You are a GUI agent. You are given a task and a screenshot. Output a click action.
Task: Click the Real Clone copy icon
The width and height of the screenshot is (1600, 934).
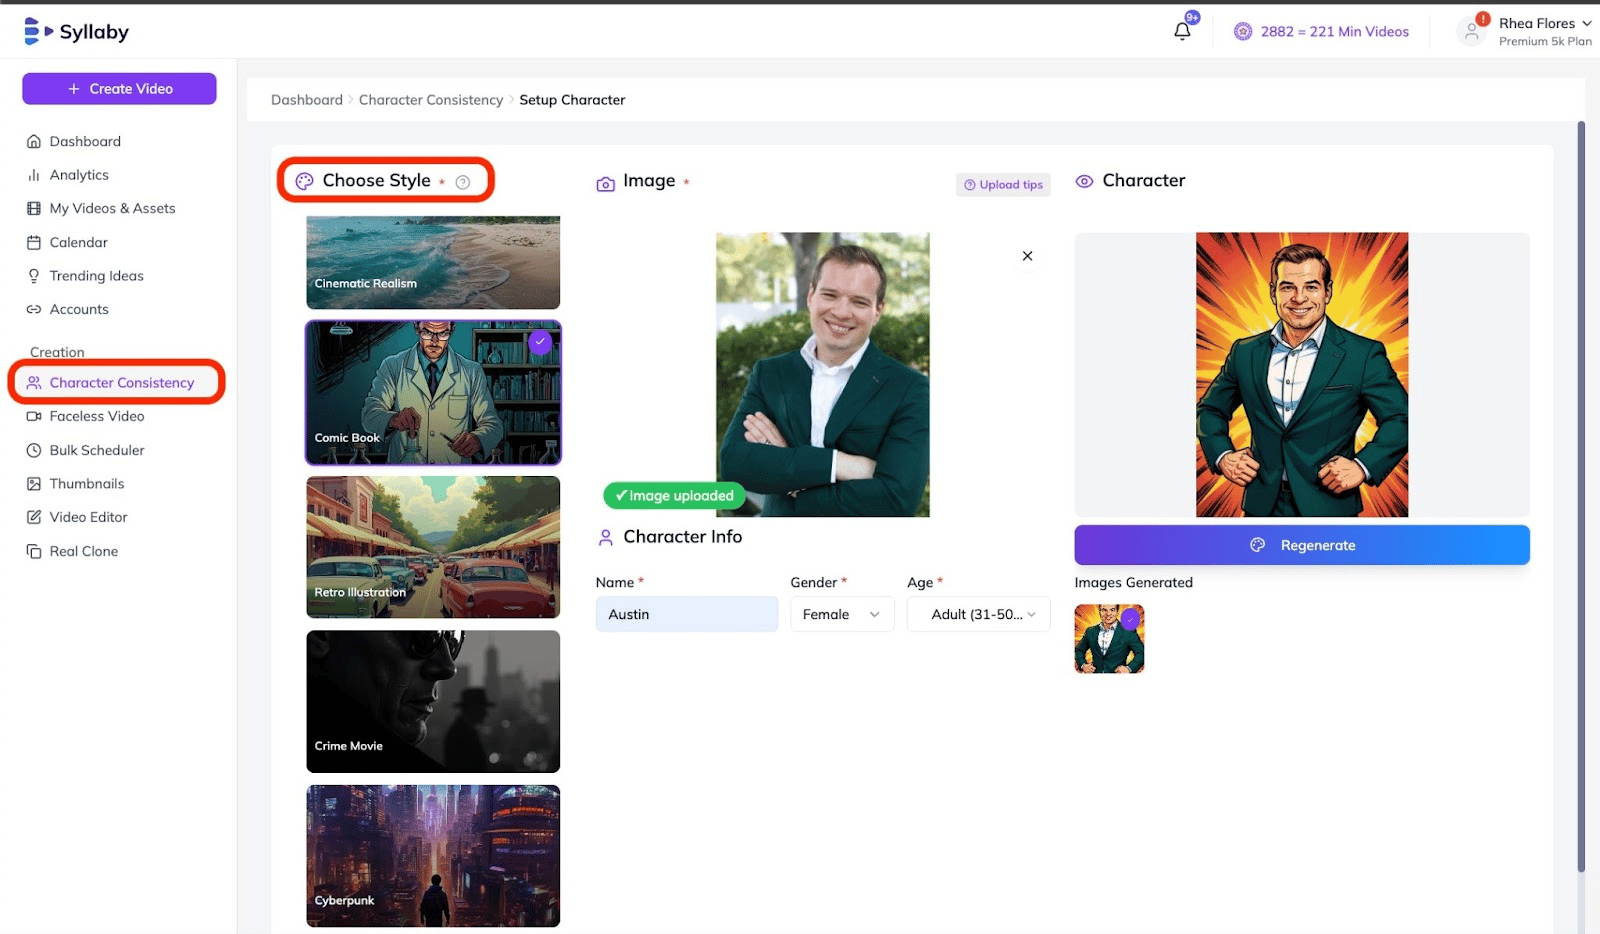pos(34,552)
